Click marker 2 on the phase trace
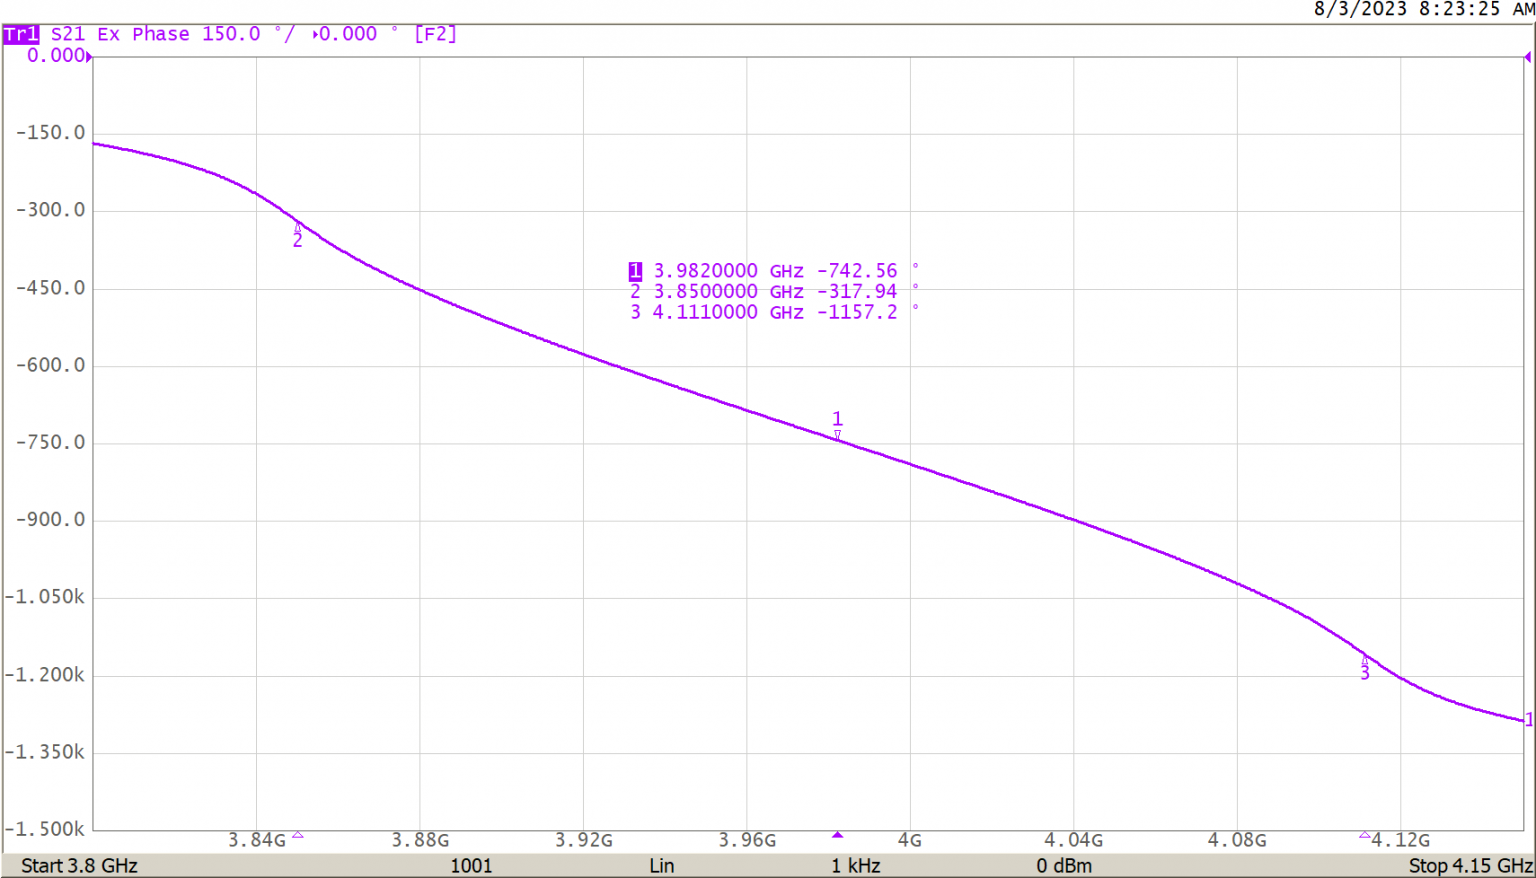Screen dimensions: 1536x878 point(297,229)
